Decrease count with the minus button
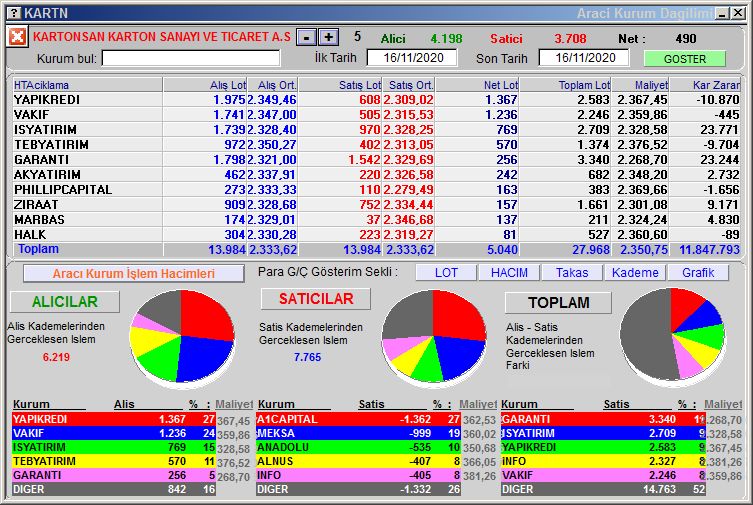Viewport: 753px width, 505px height. point(306,37)
